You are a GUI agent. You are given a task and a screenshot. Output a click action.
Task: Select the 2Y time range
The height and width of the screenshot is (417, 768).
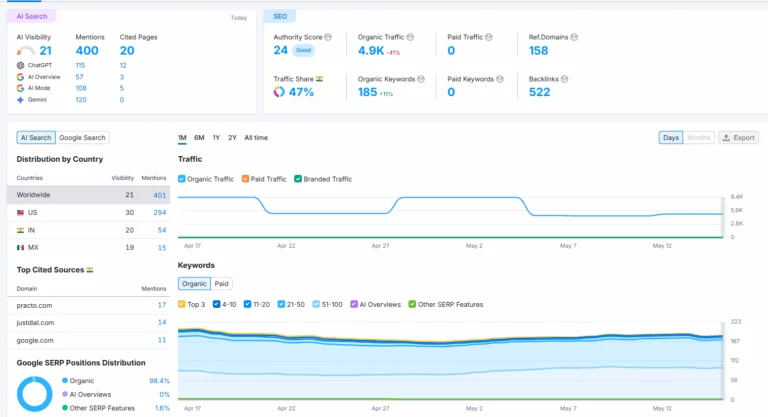232,138
